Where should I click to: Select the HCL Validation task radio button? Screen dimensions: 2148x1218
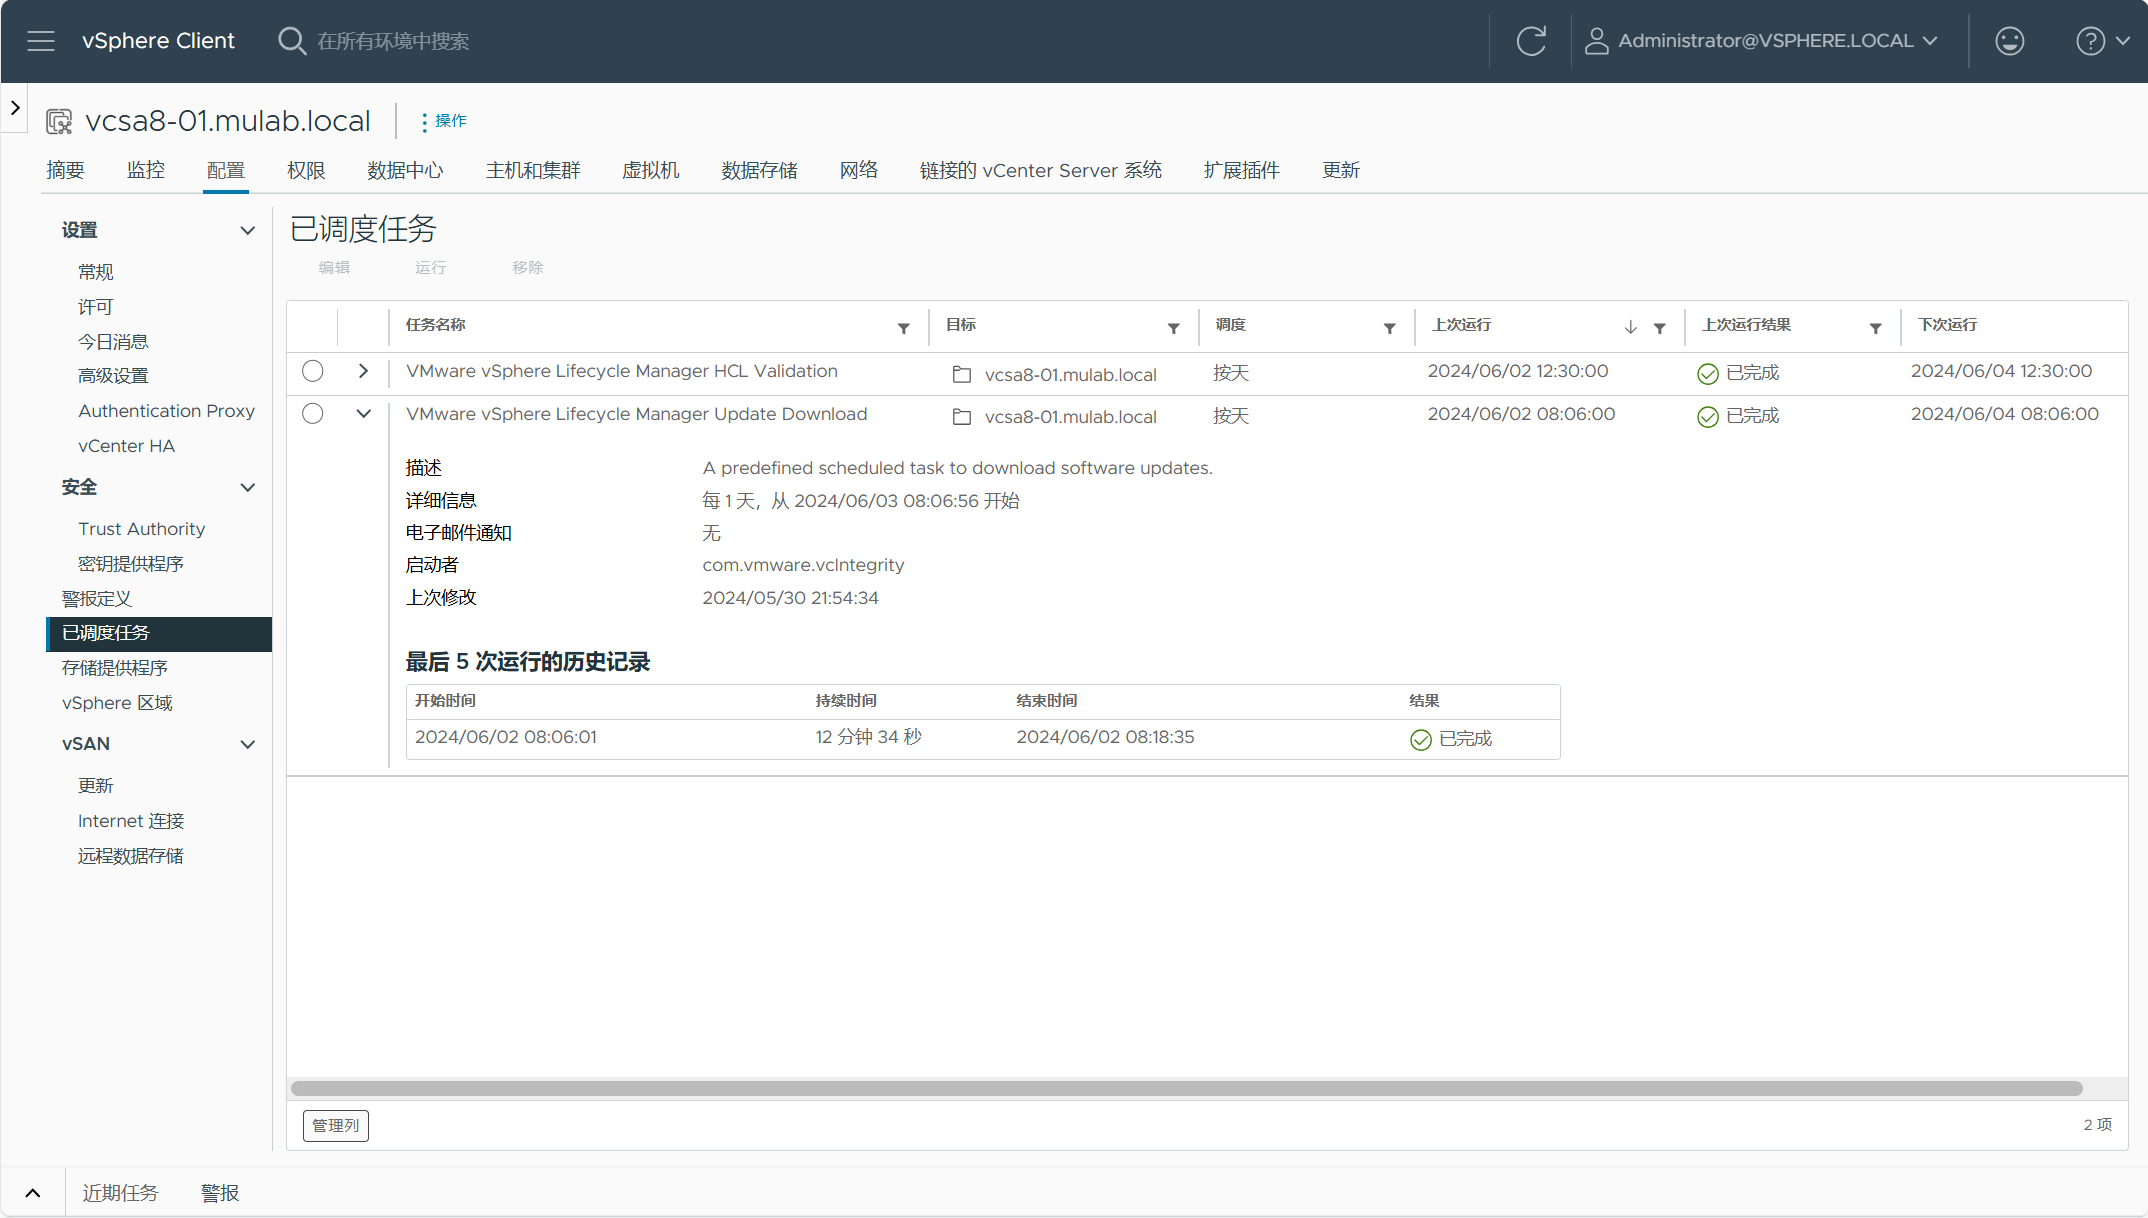[313, 371]
